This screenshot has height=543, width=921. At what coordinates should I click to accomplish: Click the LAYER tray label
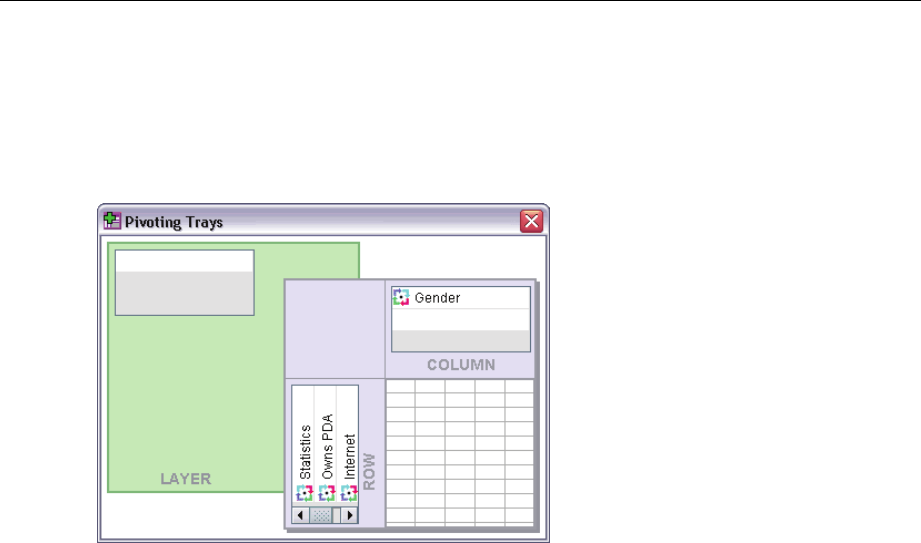[x=186, y=479]
